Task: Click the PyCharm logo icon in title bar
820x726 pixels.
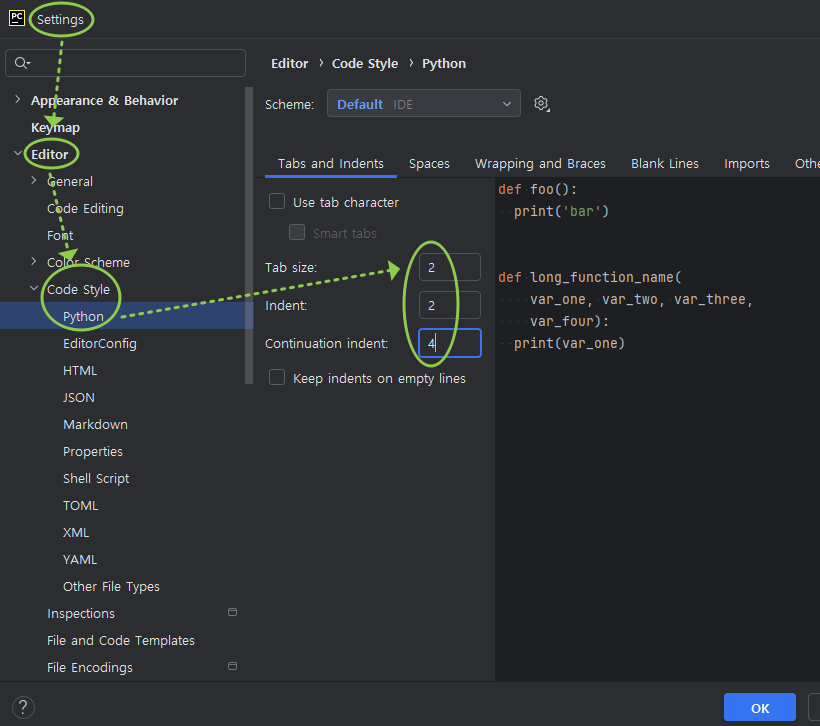Action: [x=17, y=18]
